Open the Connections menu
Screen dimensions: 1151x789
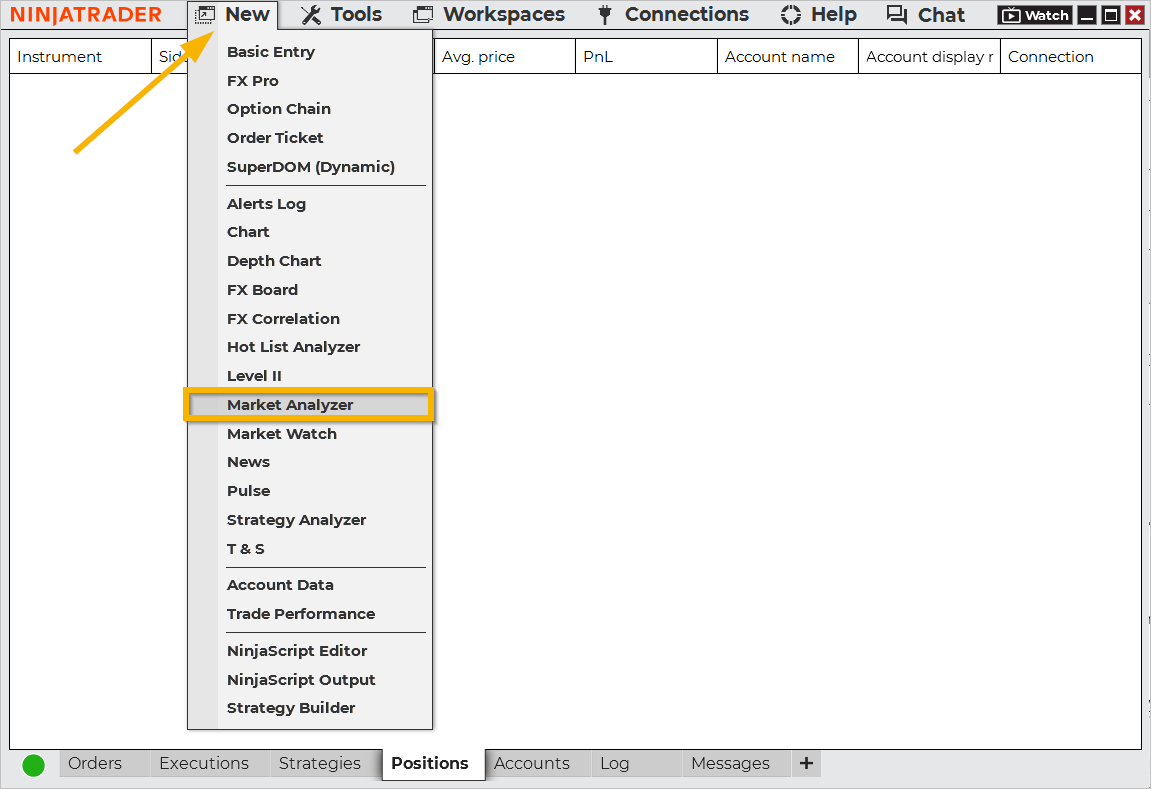tap(674, 15)
